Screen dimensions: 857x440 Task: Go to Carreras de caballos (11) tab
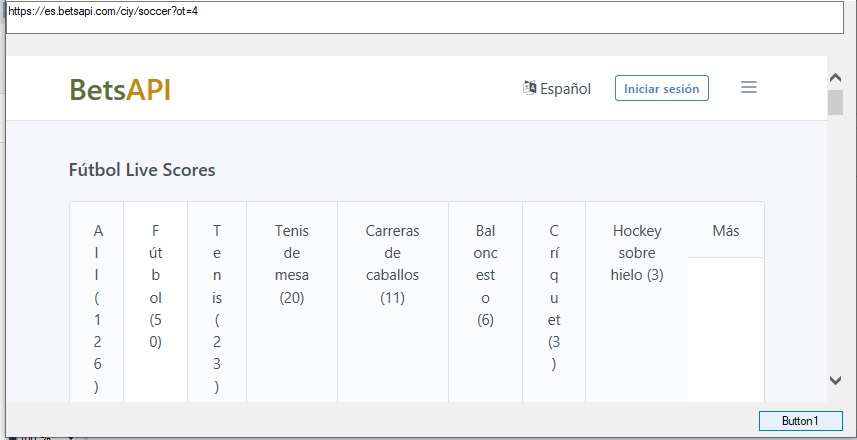(393, 264)
